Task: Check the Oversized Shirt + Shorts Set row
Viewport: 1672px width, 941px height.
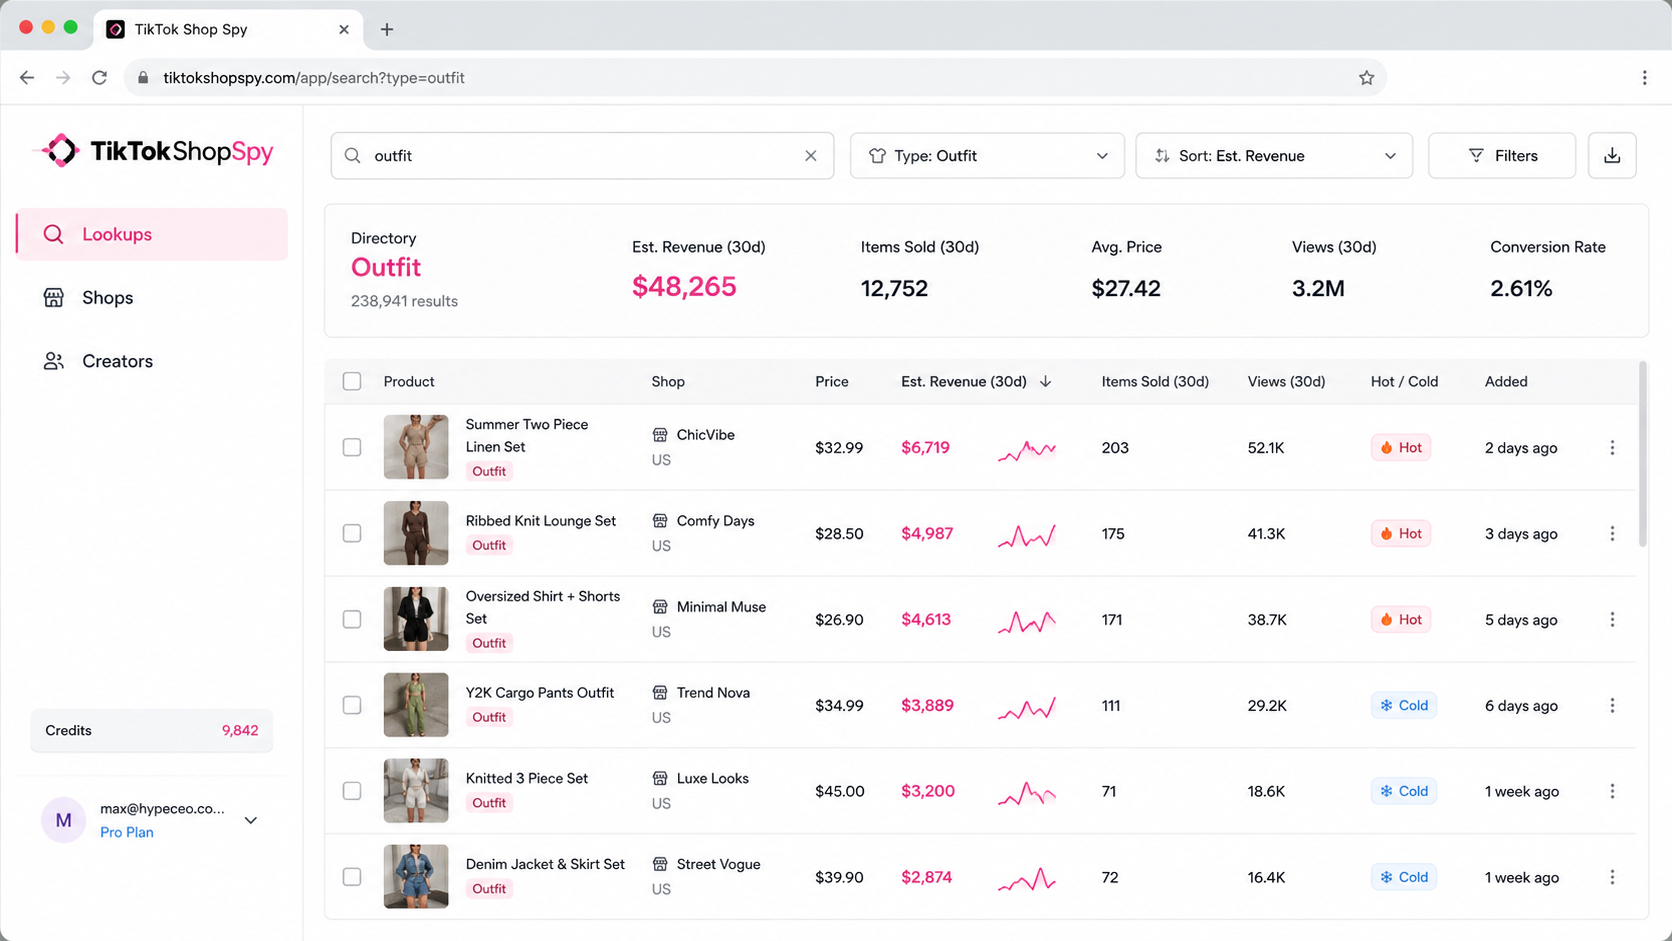Action: pos(352,620)
